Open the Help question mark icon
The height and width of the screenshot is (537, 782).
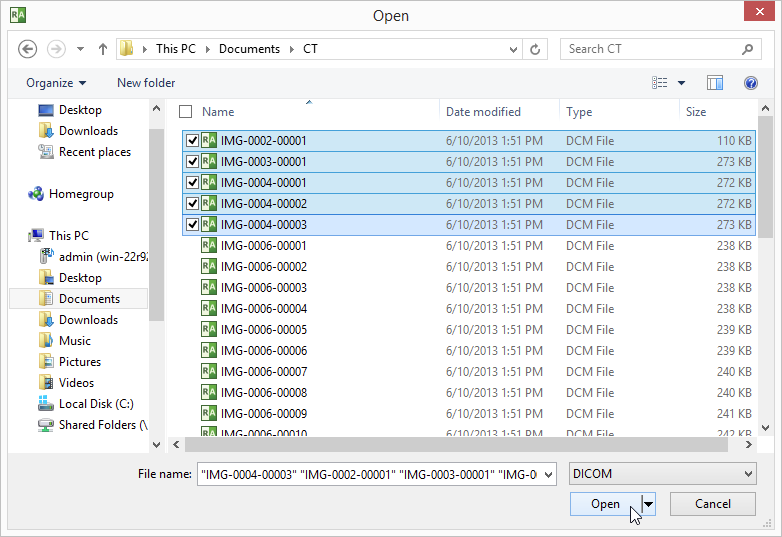pyautogui.click(x=751, y=83)
